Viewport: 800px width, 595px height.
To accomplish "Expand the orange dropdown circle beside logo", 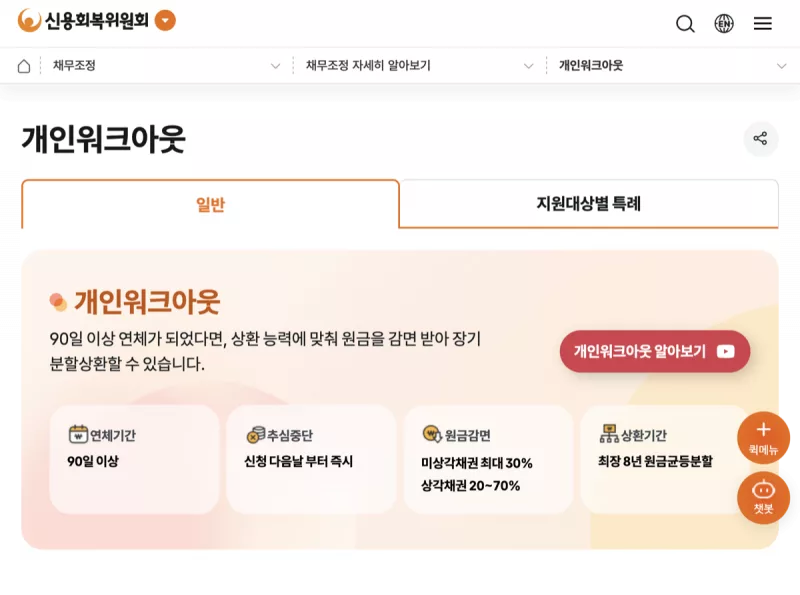I will tap(165, 21).
